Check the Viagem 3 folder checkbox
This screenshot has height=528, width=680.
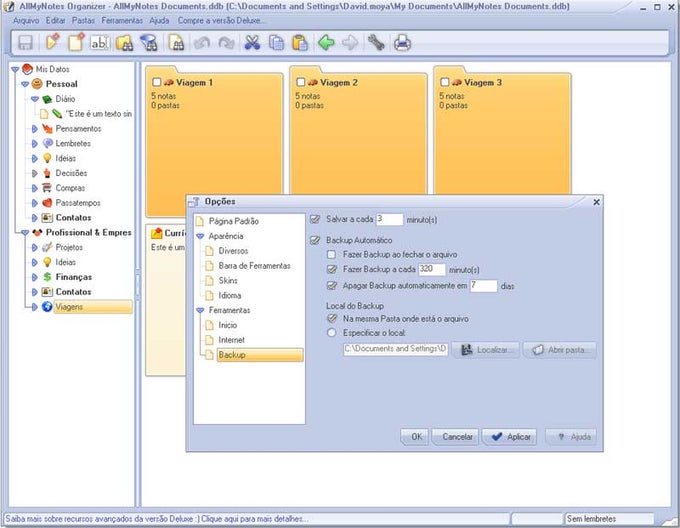pyautogui.click(x=445, y=82)
